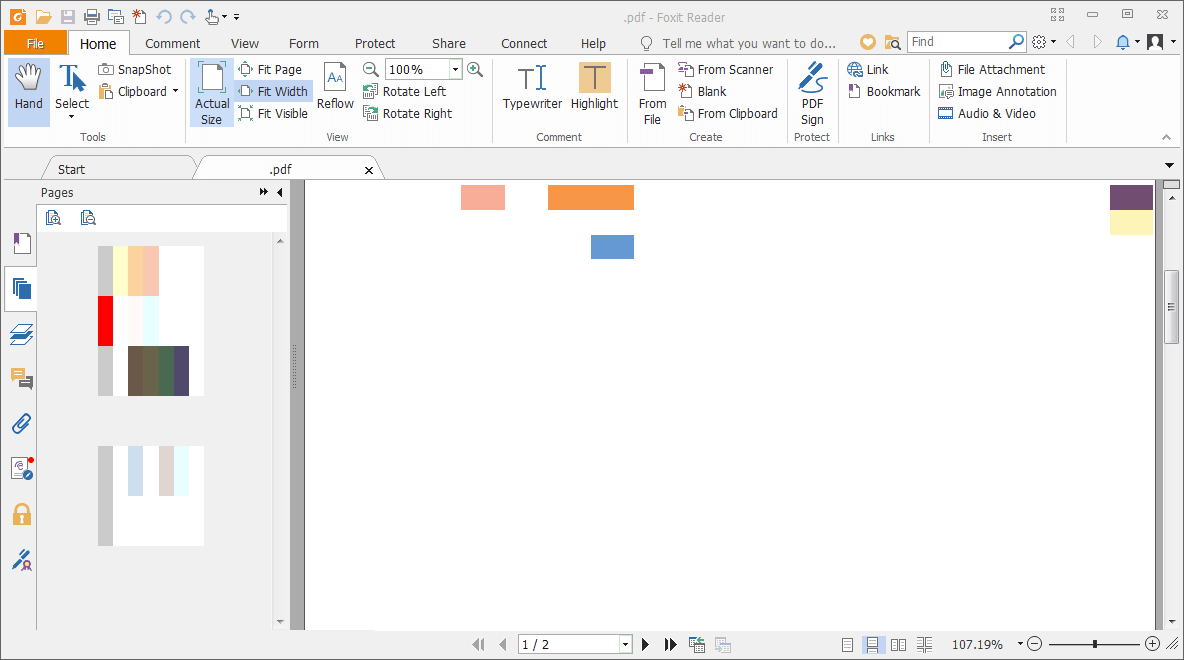Rotate the page left

405,91
